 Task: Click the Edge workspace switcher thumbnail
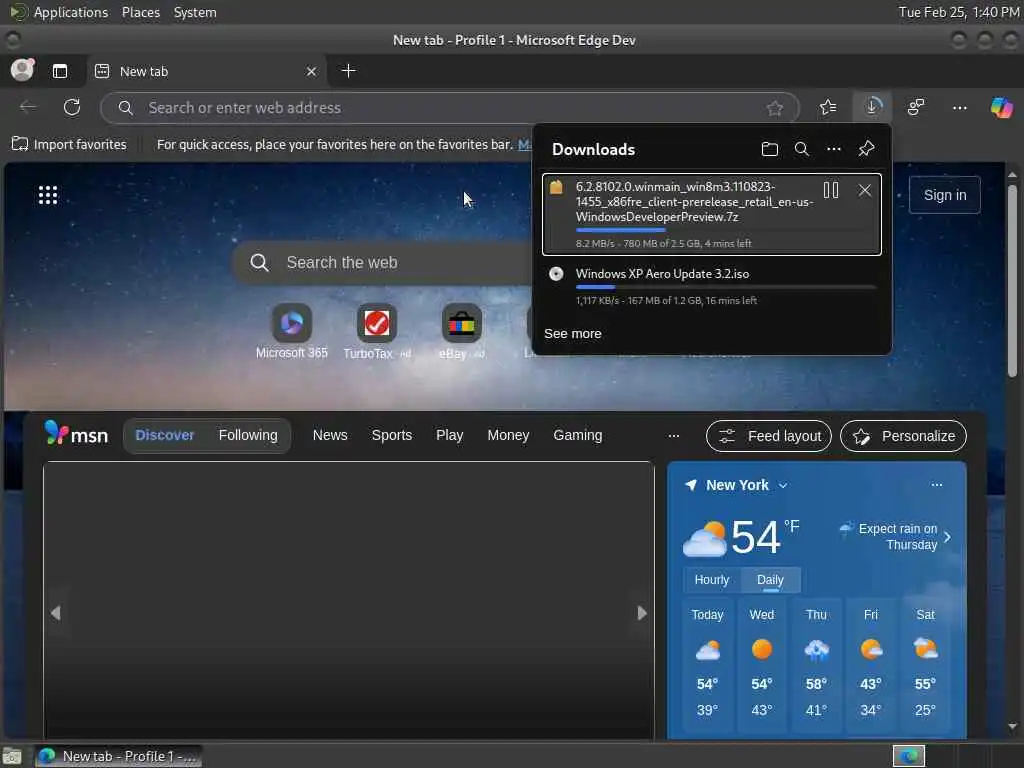(x=908, y=756)
